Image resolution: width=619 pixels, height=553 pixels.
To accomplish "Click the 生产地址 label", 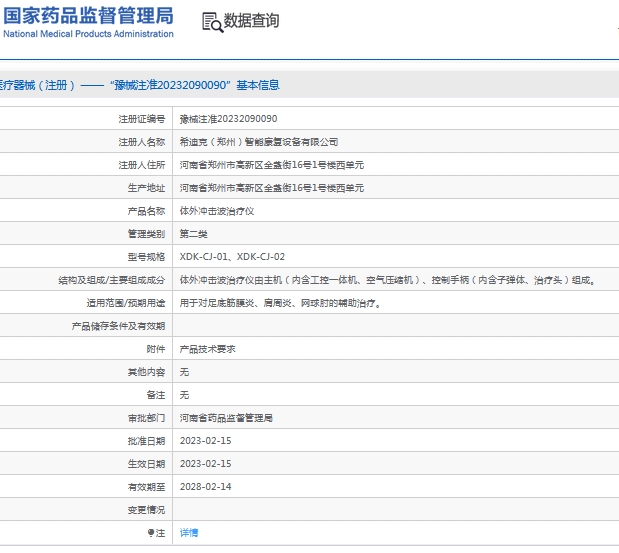I will (x=146, y=188).
